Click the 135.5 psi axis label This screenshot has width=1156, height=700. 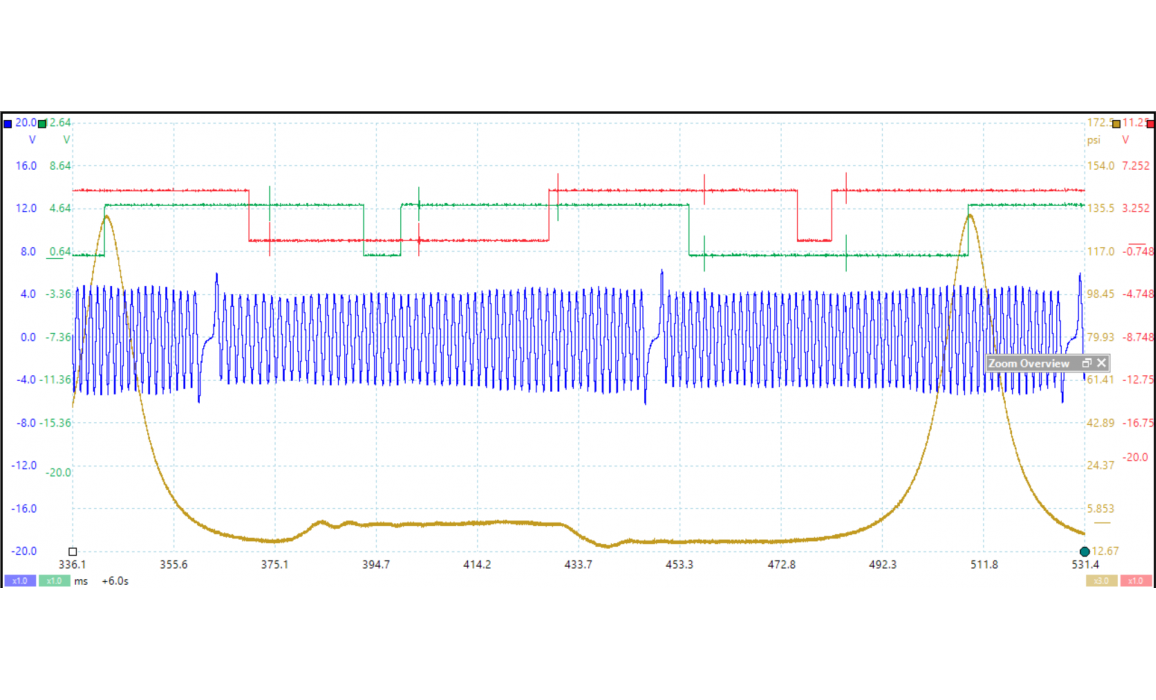coord(1101,209)
